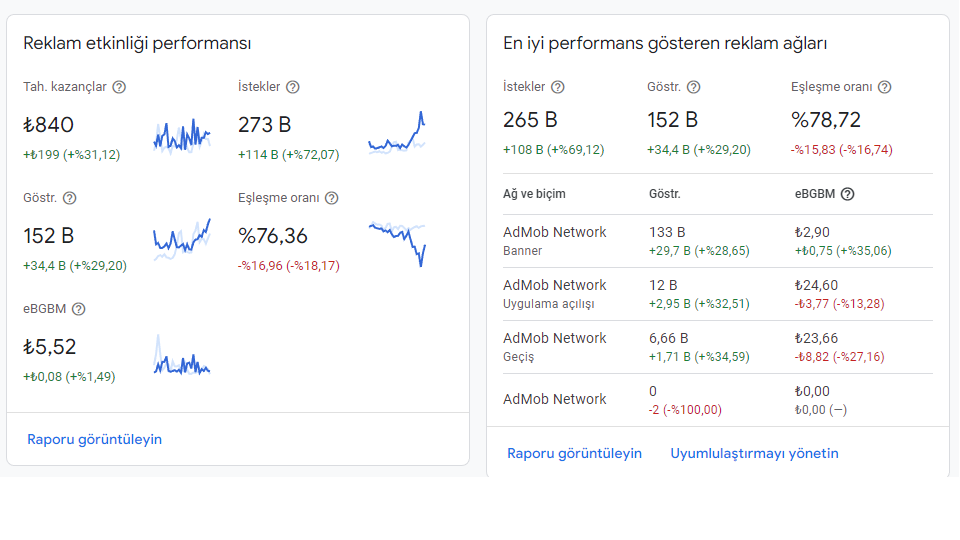
Task: Click the İstekler requests sparkline chart
Action: click(397, 133)
